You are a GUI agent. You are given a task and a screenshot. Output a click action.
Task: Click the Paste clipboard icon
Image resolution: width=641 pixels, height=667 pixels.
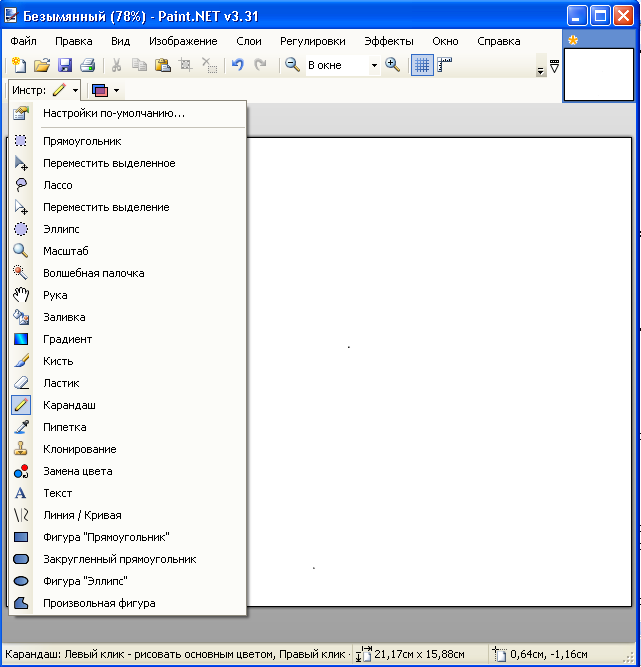click(x=162, y=65)
